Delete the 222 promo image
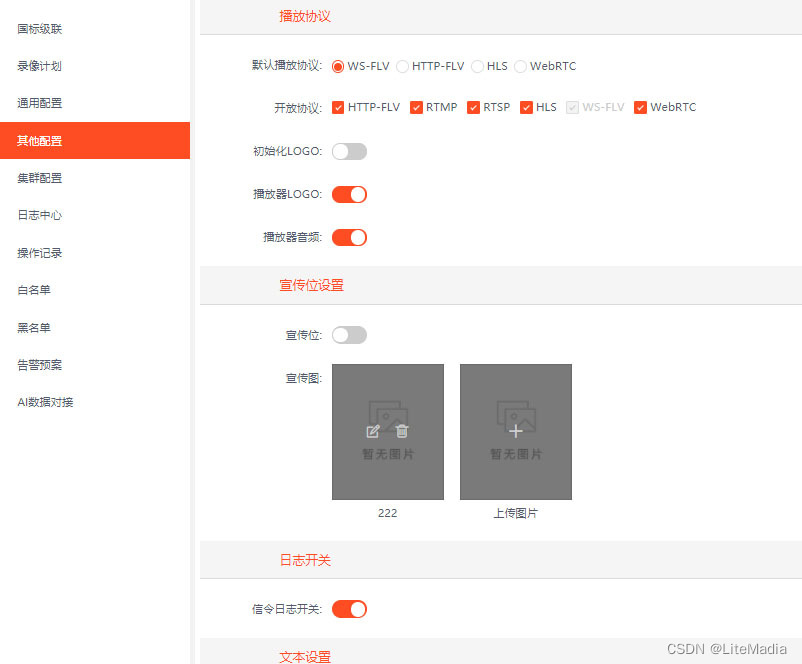Image resolution: width=802 pixels, height=664 pixels. point(402,431)
